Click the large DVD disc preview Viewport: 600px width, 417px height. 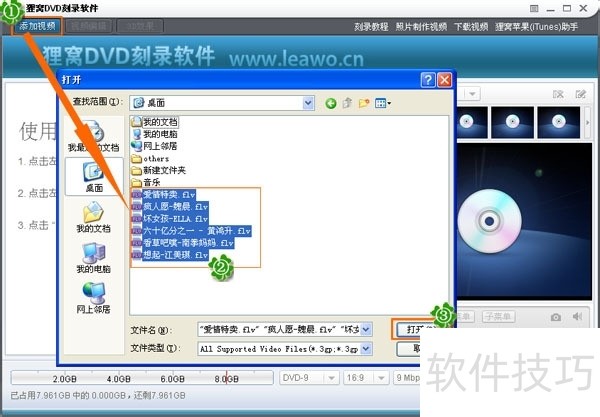[489, 221]
